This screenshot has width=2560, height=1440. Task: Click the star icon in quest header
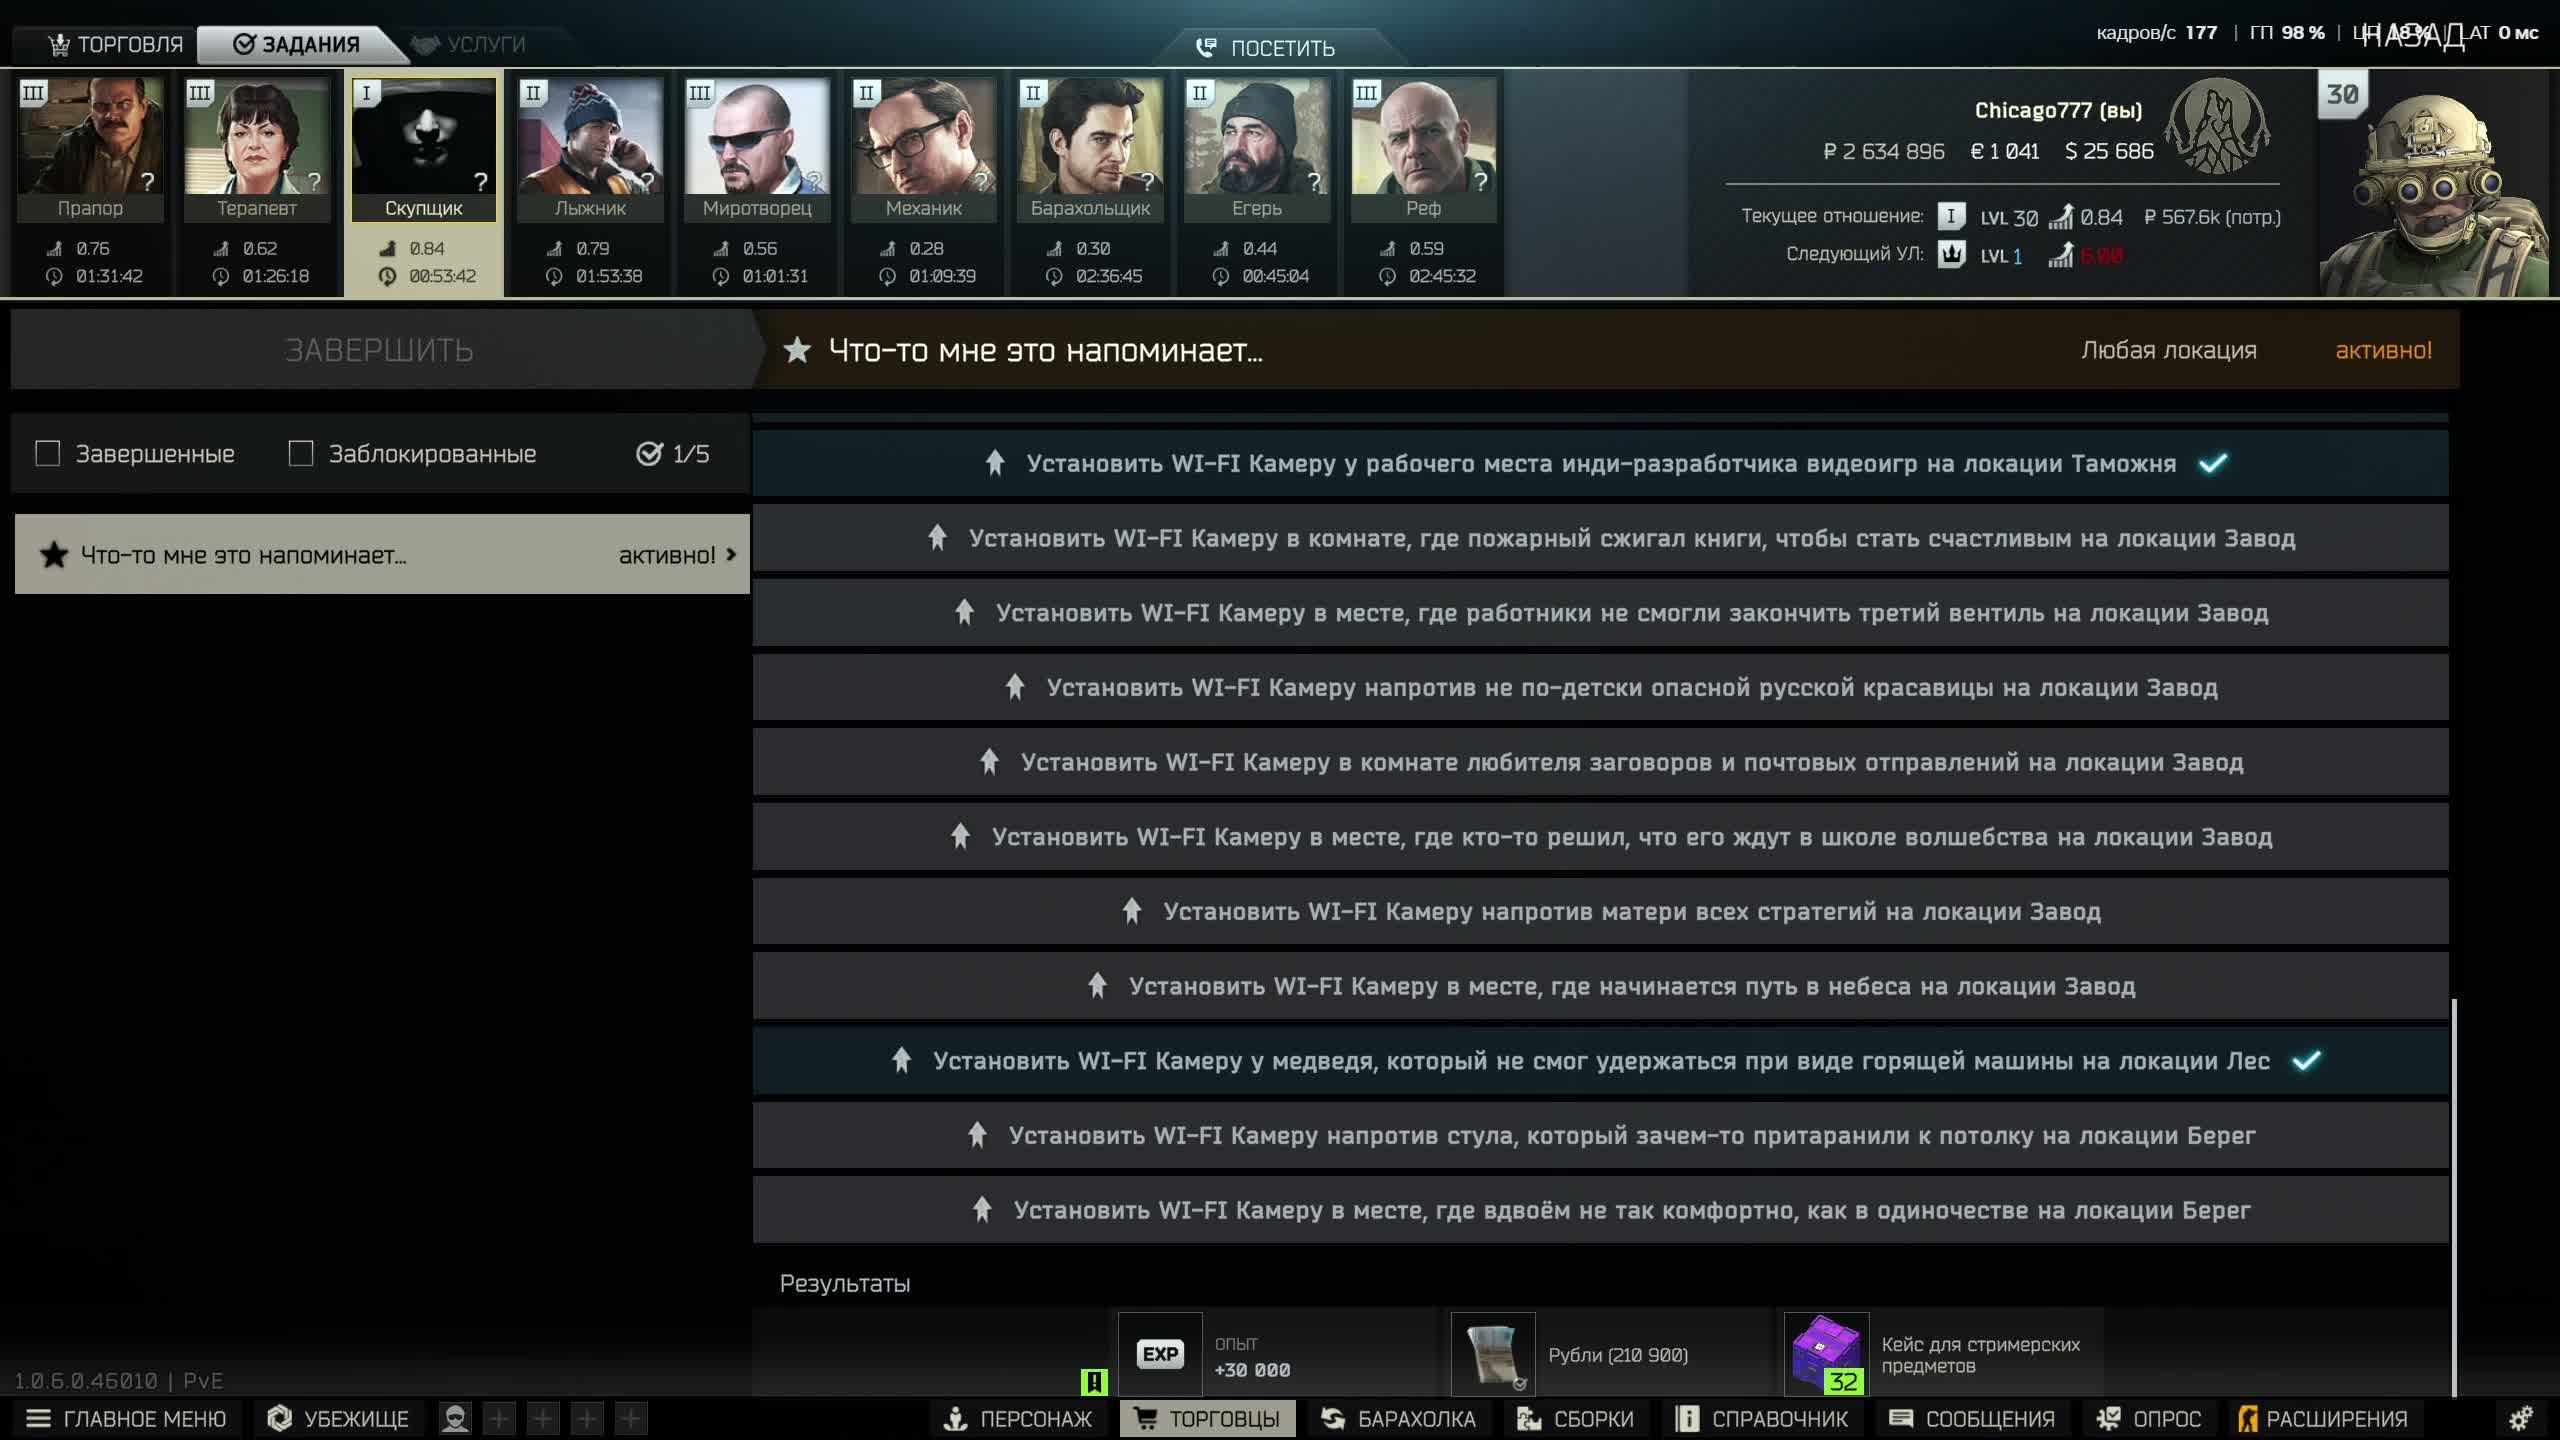point(797,350)
